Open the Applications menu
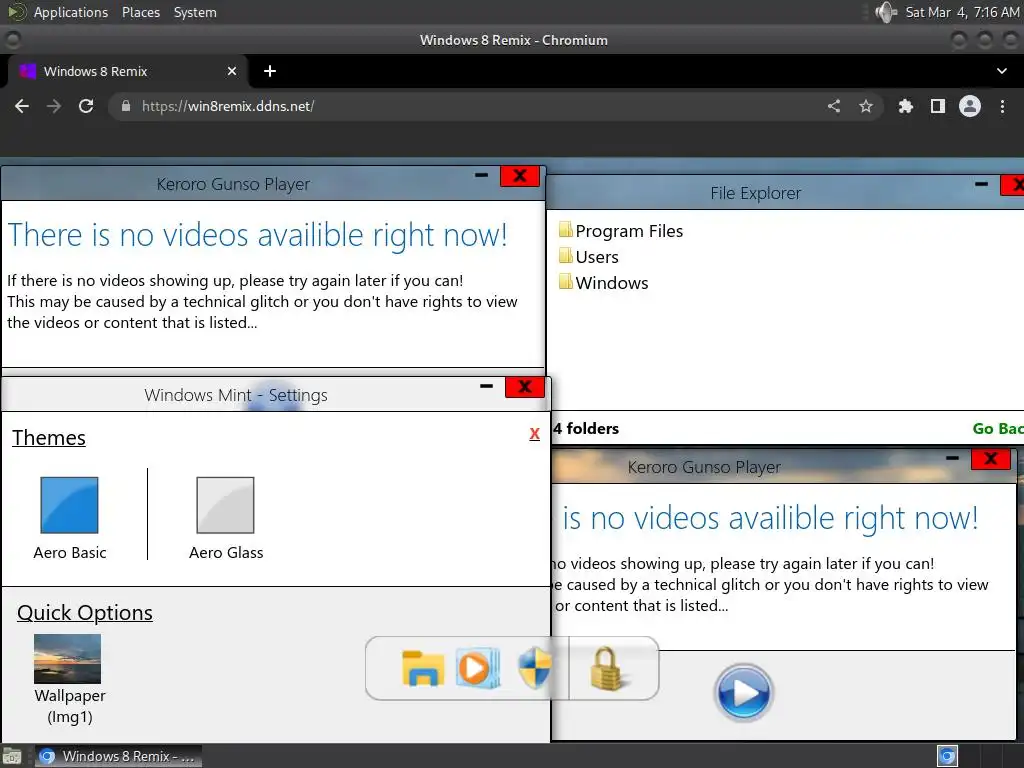Image resolution: width=1024 pixels, height=768 pixels. pyautogui.click(x=71, y=12)
